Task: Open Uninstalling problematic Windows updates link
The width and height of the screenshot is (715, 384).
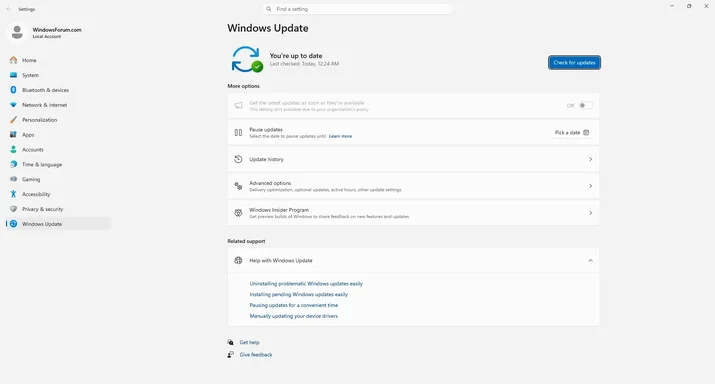Action: 306,284
